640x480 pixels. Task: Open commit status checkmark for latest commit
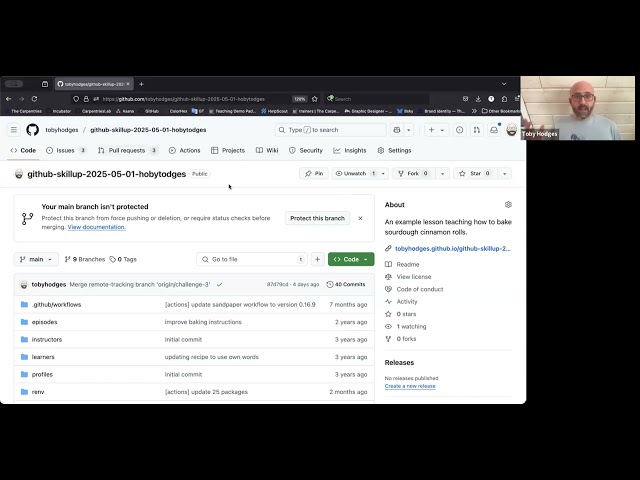(x=220, y=284)
